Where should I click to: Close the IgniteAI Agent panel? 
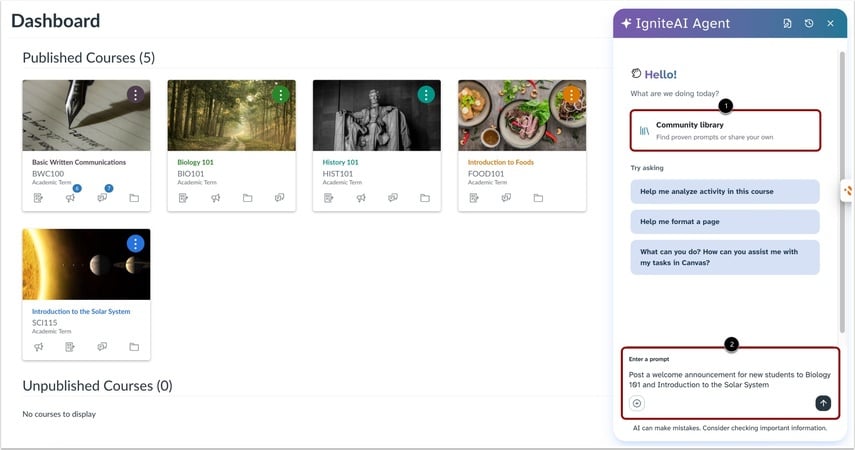[x=830, y=23]
